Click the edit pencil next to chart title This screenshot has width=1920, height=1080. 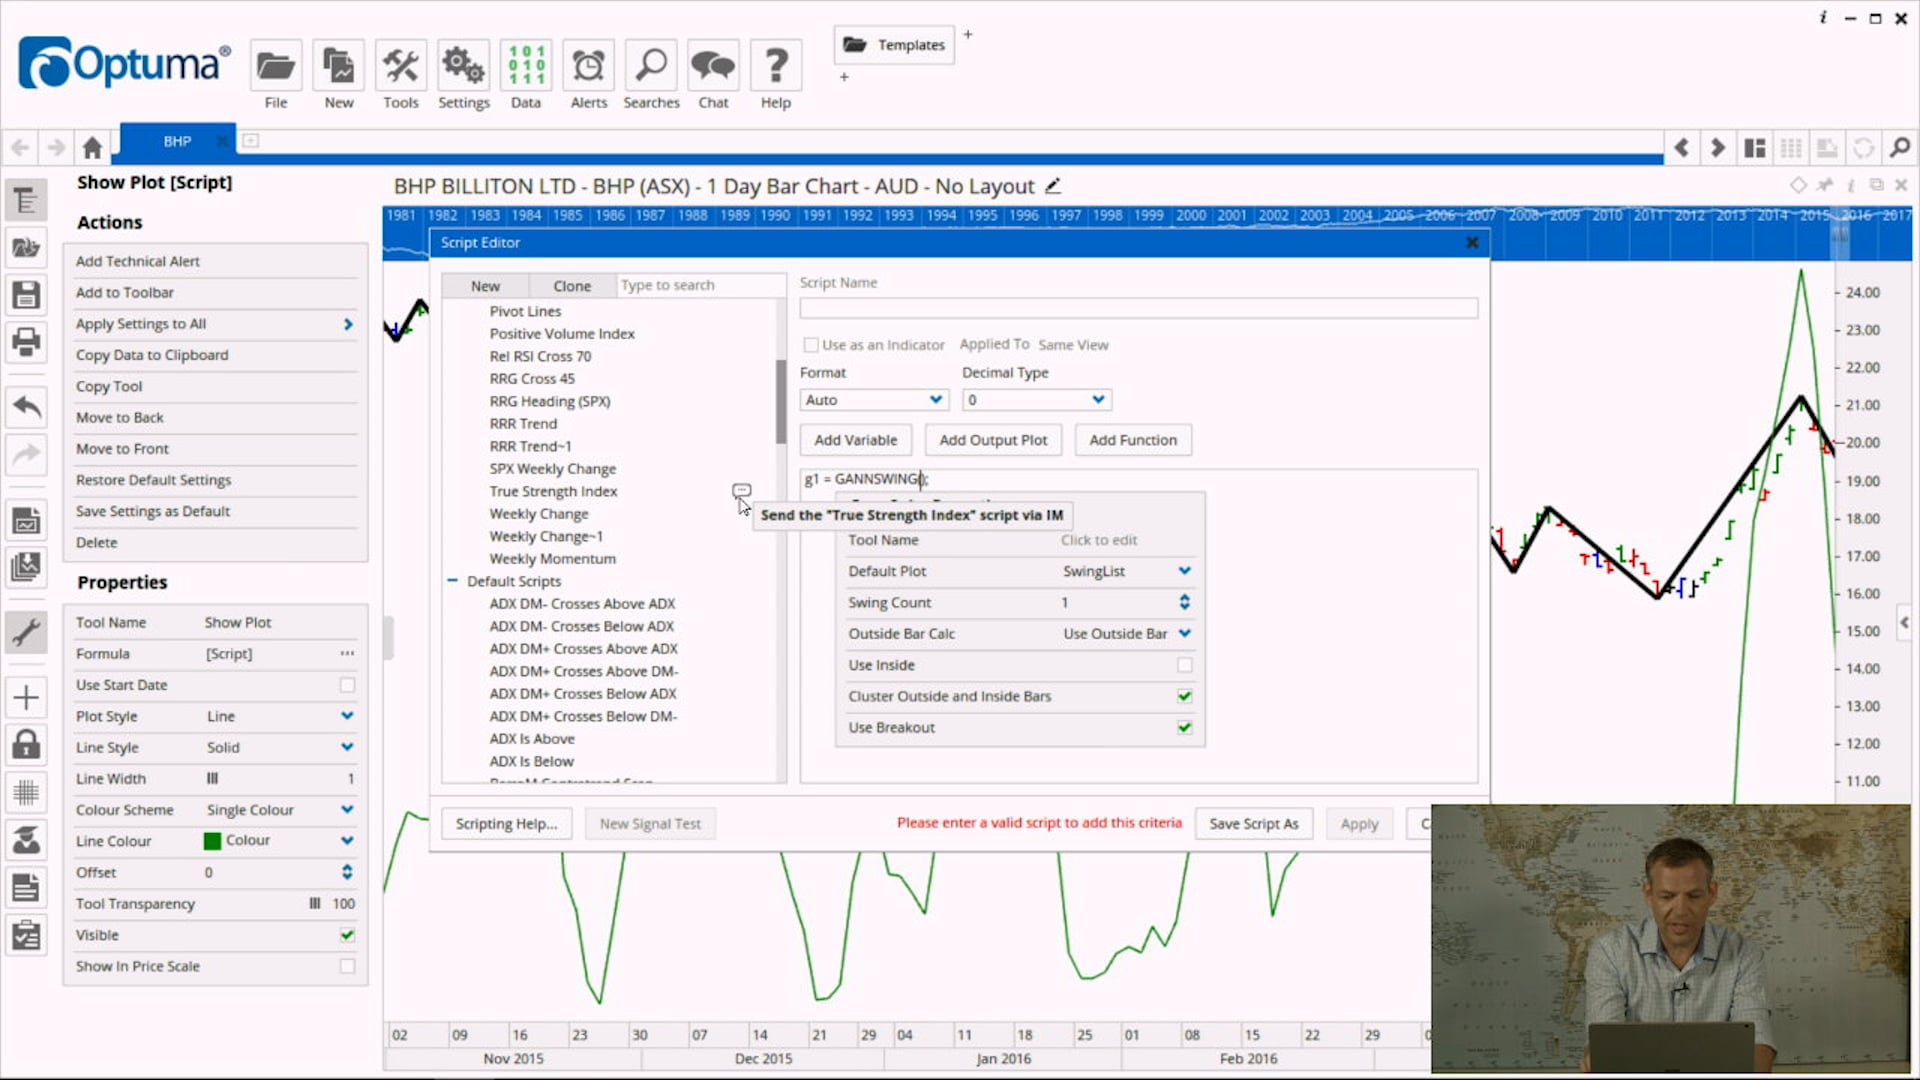[x=1052, y=186]
